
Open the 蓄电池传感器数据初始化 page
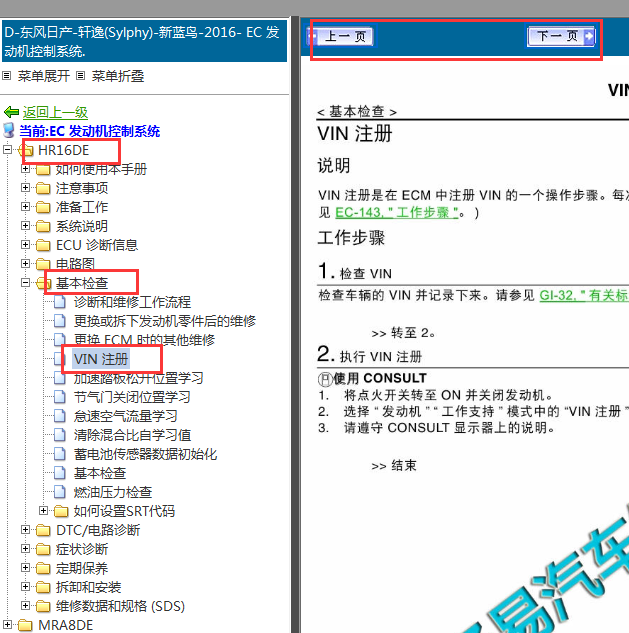(145, 454)
